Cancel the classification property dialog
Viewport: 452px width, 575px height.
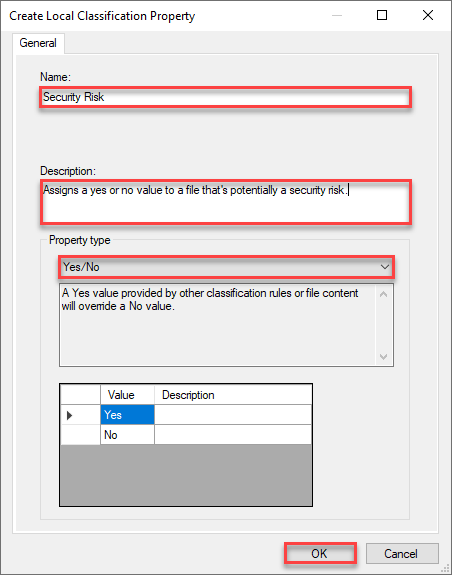pos(402,553)
